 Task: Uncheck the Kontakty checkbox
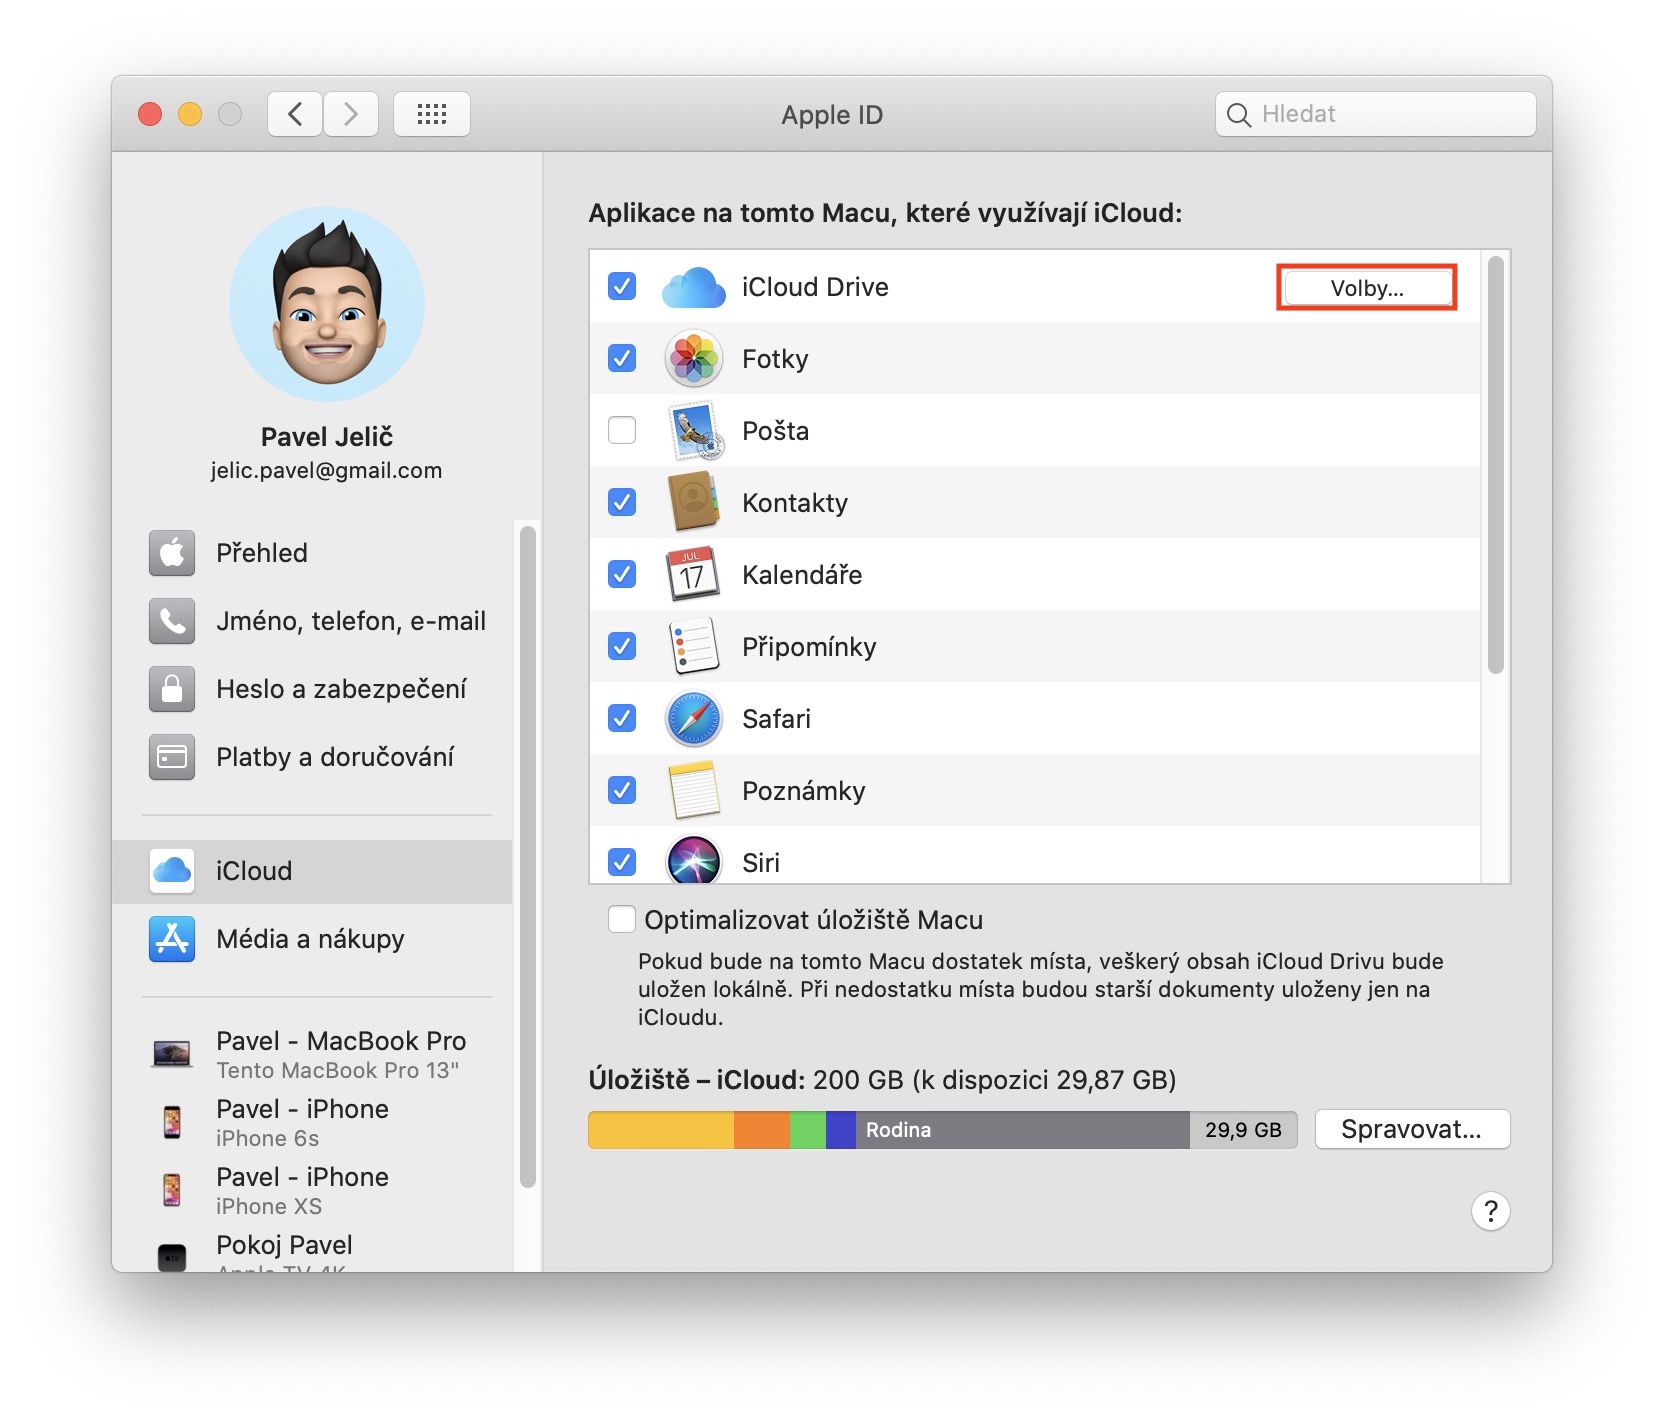pyautogui.click(x=622, y=502)
